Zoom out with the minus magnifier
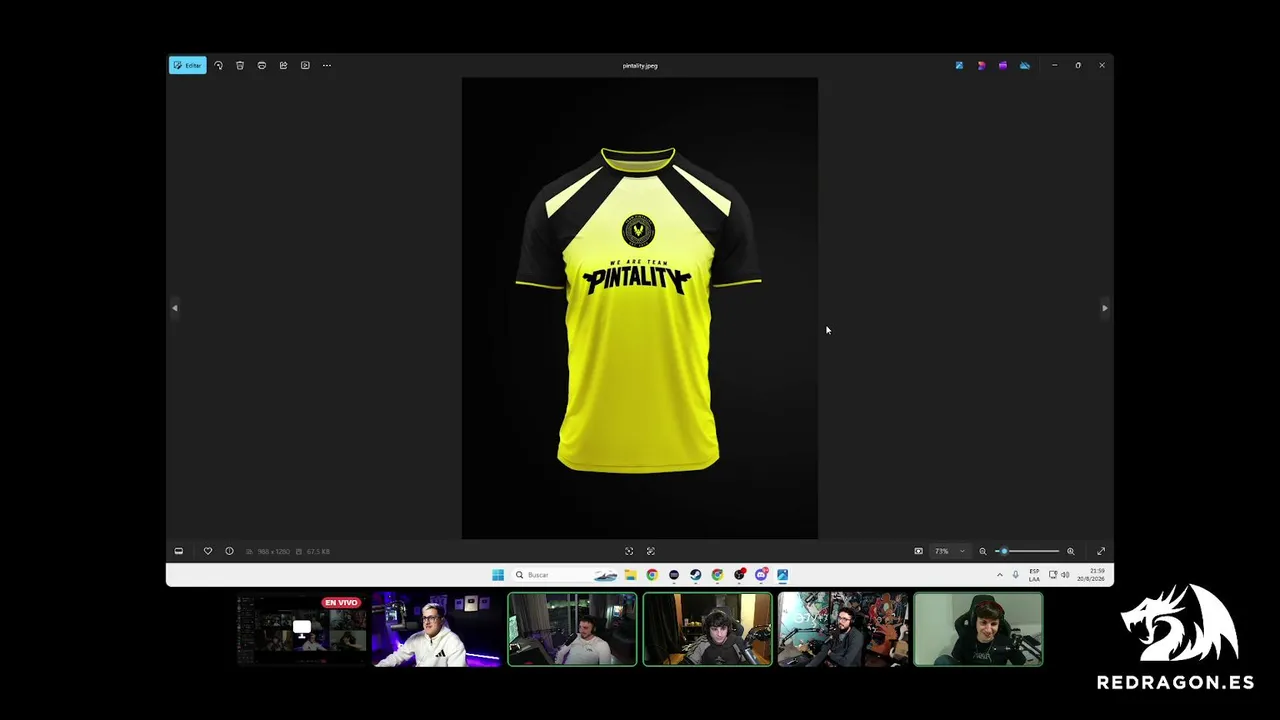 point(983,551)
